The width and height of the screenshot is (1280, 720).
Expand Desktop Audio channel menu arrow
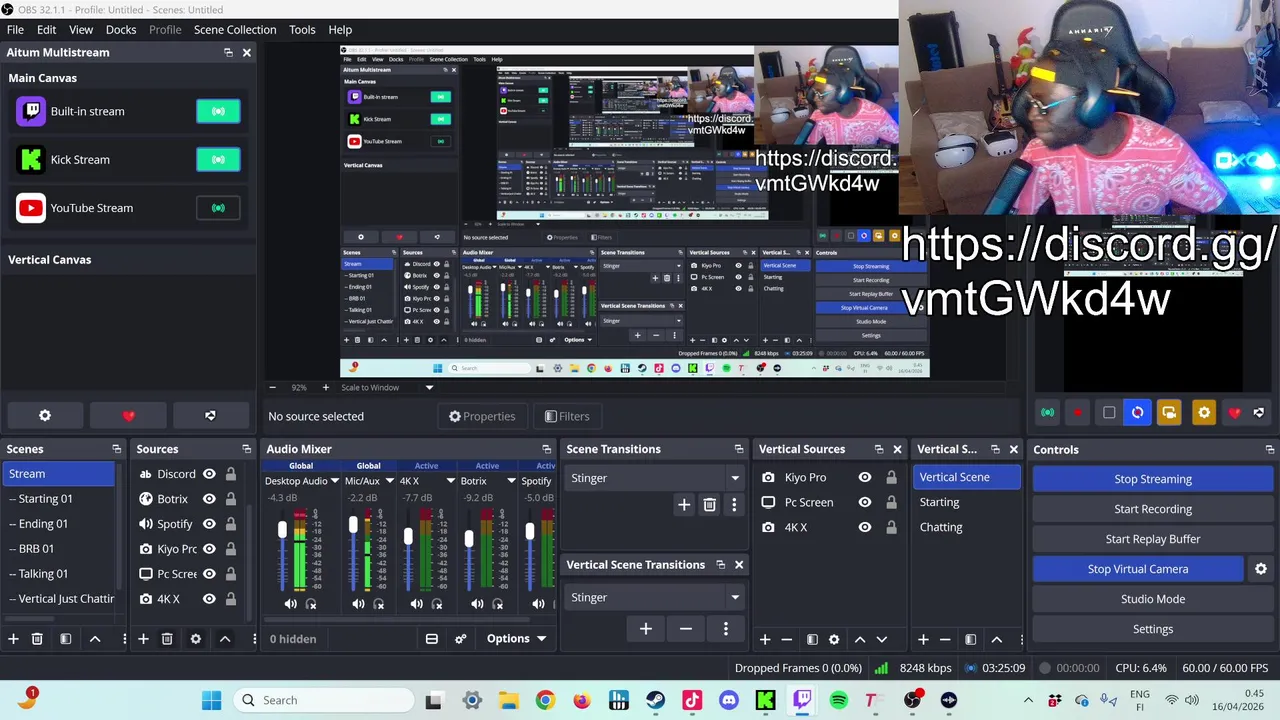pos(335,481)
